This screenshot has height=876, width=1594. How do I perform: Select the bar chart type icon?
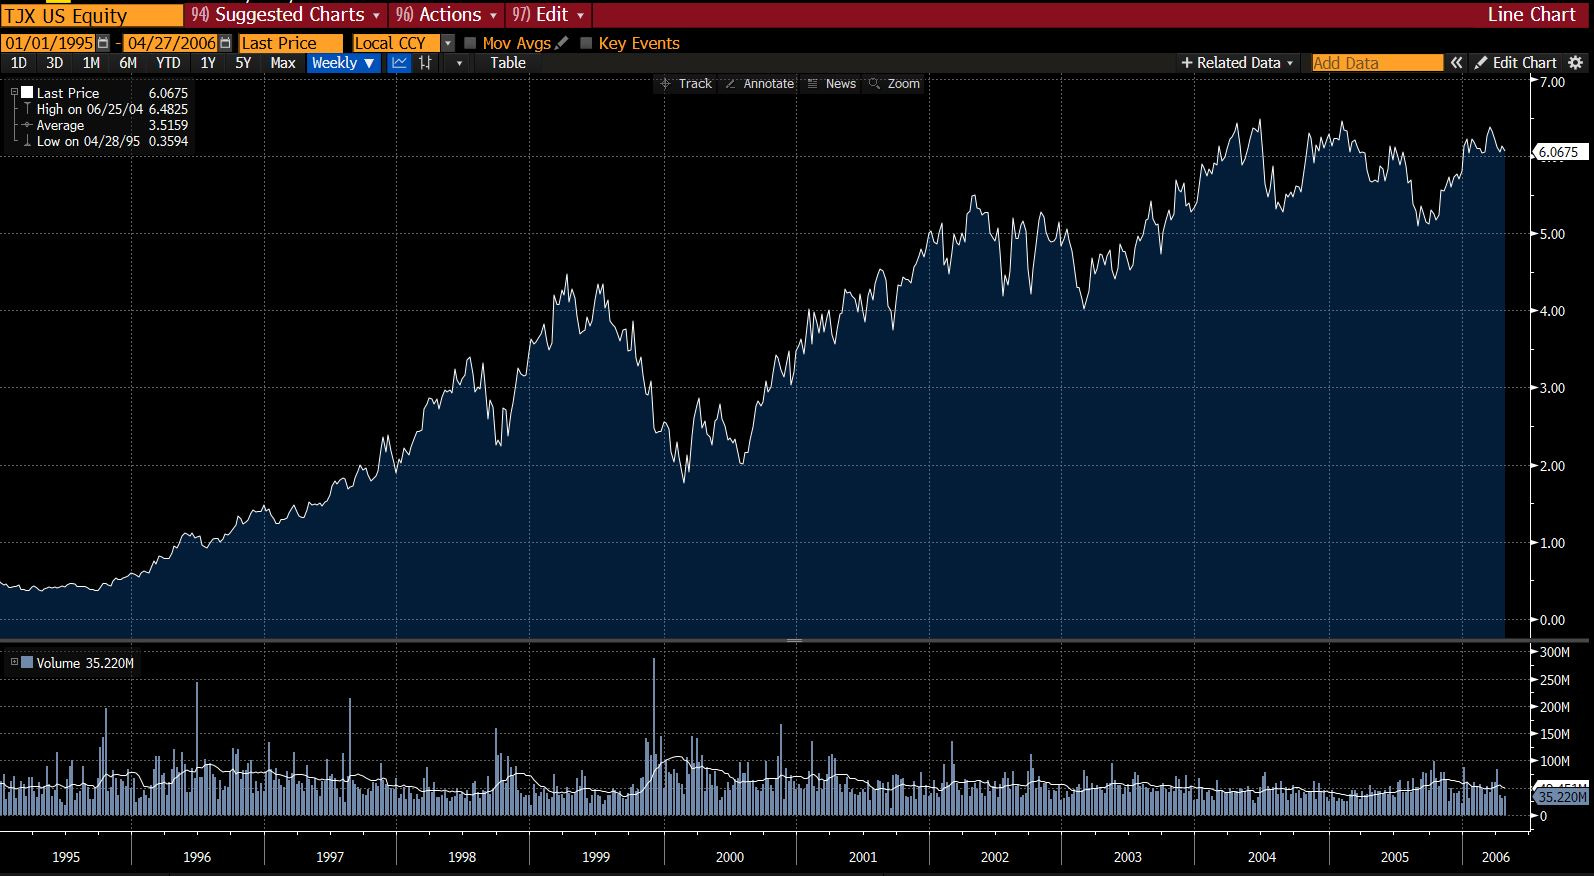click(x=425, y=63)
